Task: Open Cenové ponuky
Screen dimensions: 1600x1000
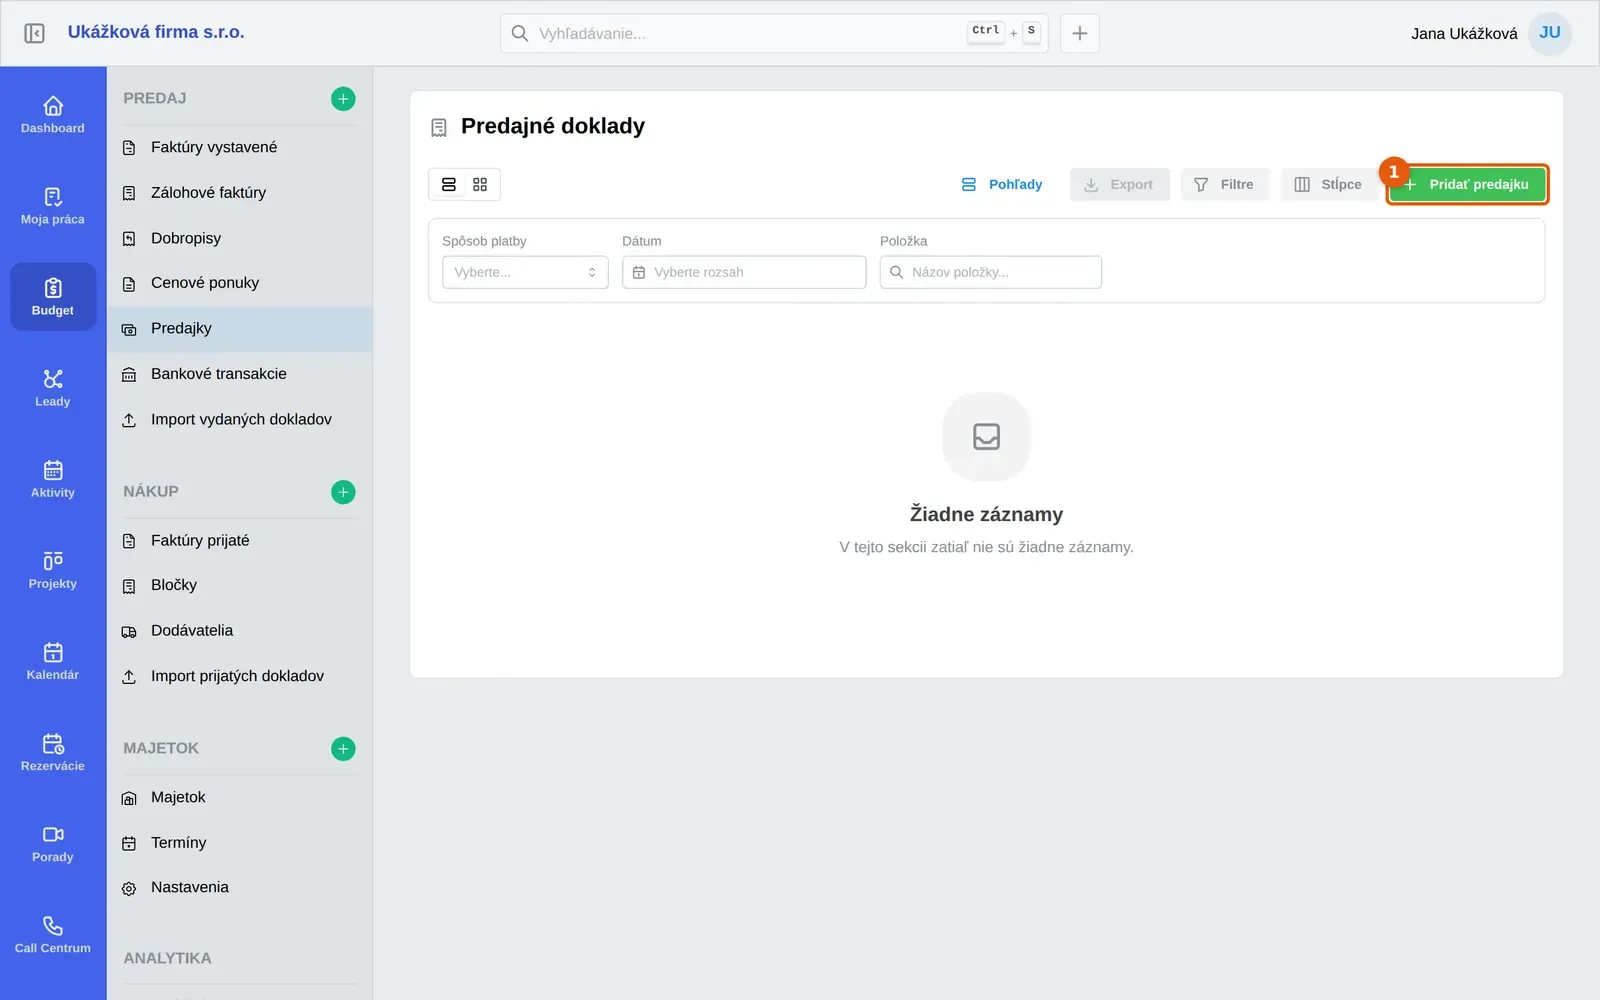Action: tap(239, 283)
